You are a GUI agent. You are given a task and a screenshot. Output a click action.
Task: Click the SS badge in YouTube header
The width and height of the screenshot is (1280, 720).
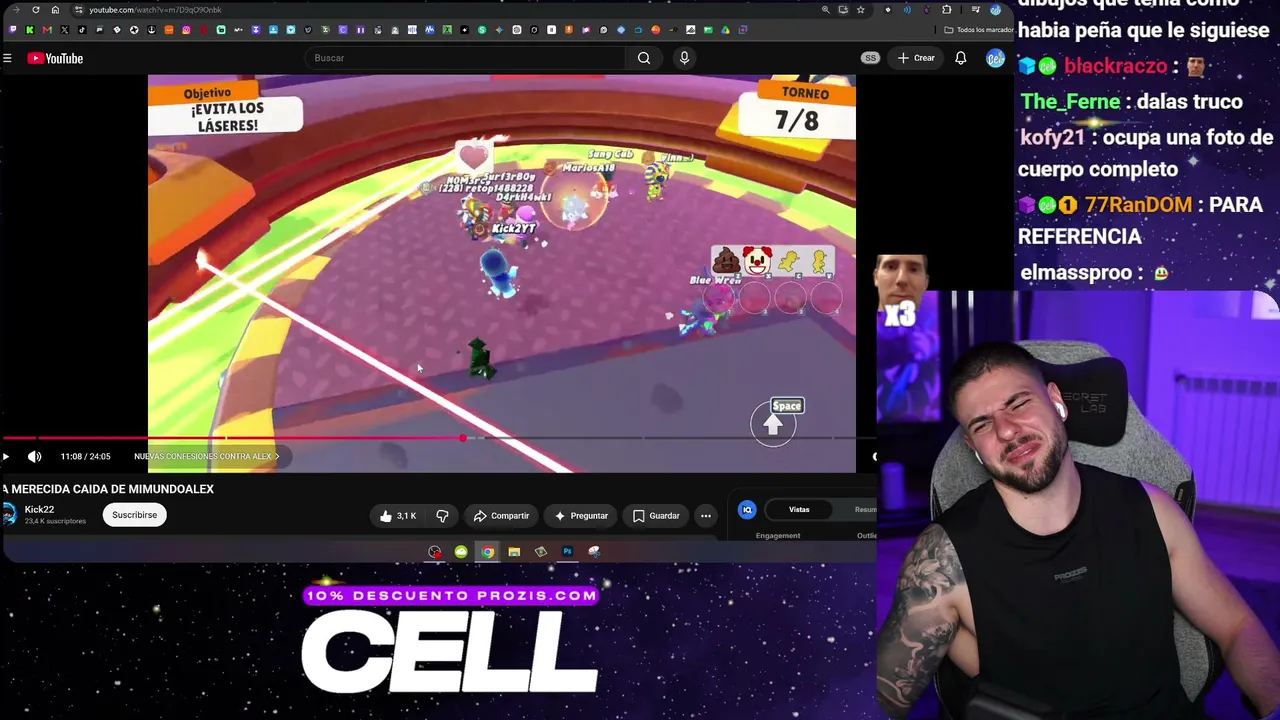871,58
